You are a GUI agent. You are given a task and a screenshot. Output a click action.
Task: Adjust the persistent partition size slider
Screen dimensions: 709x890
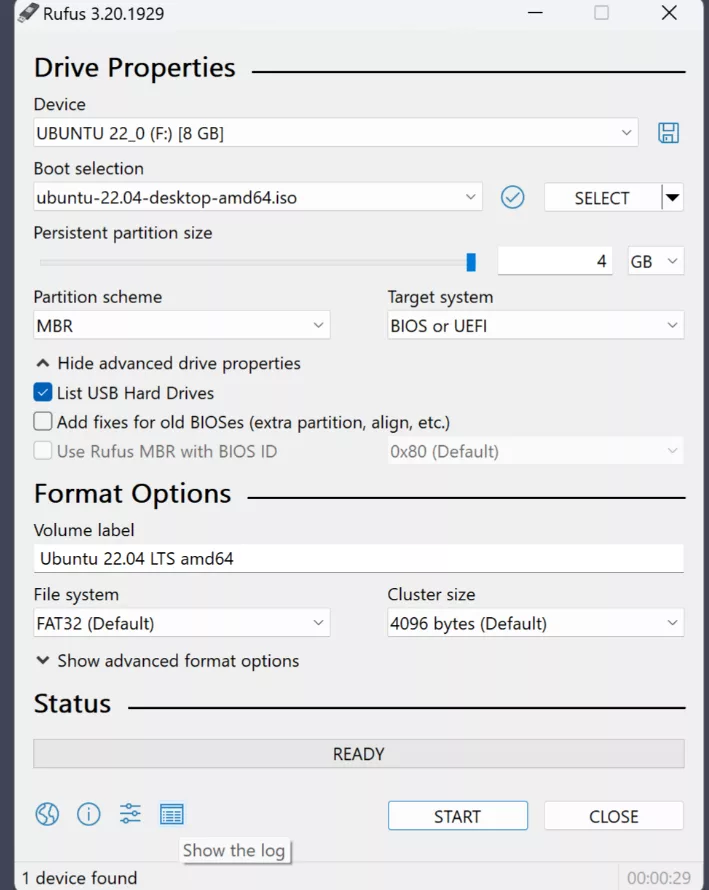[470, 261]
